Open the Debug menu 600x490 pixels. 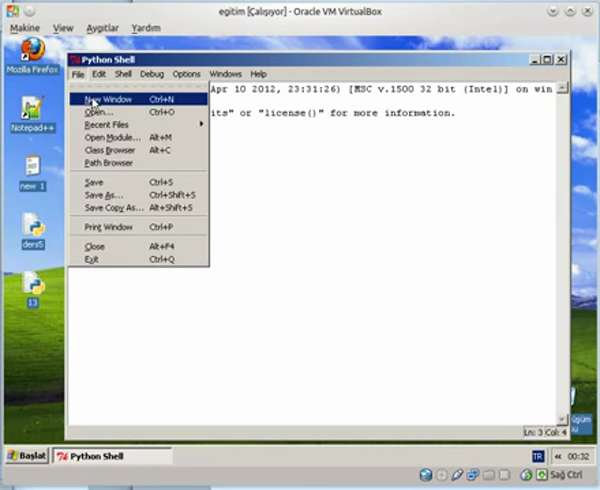point(152,74)
